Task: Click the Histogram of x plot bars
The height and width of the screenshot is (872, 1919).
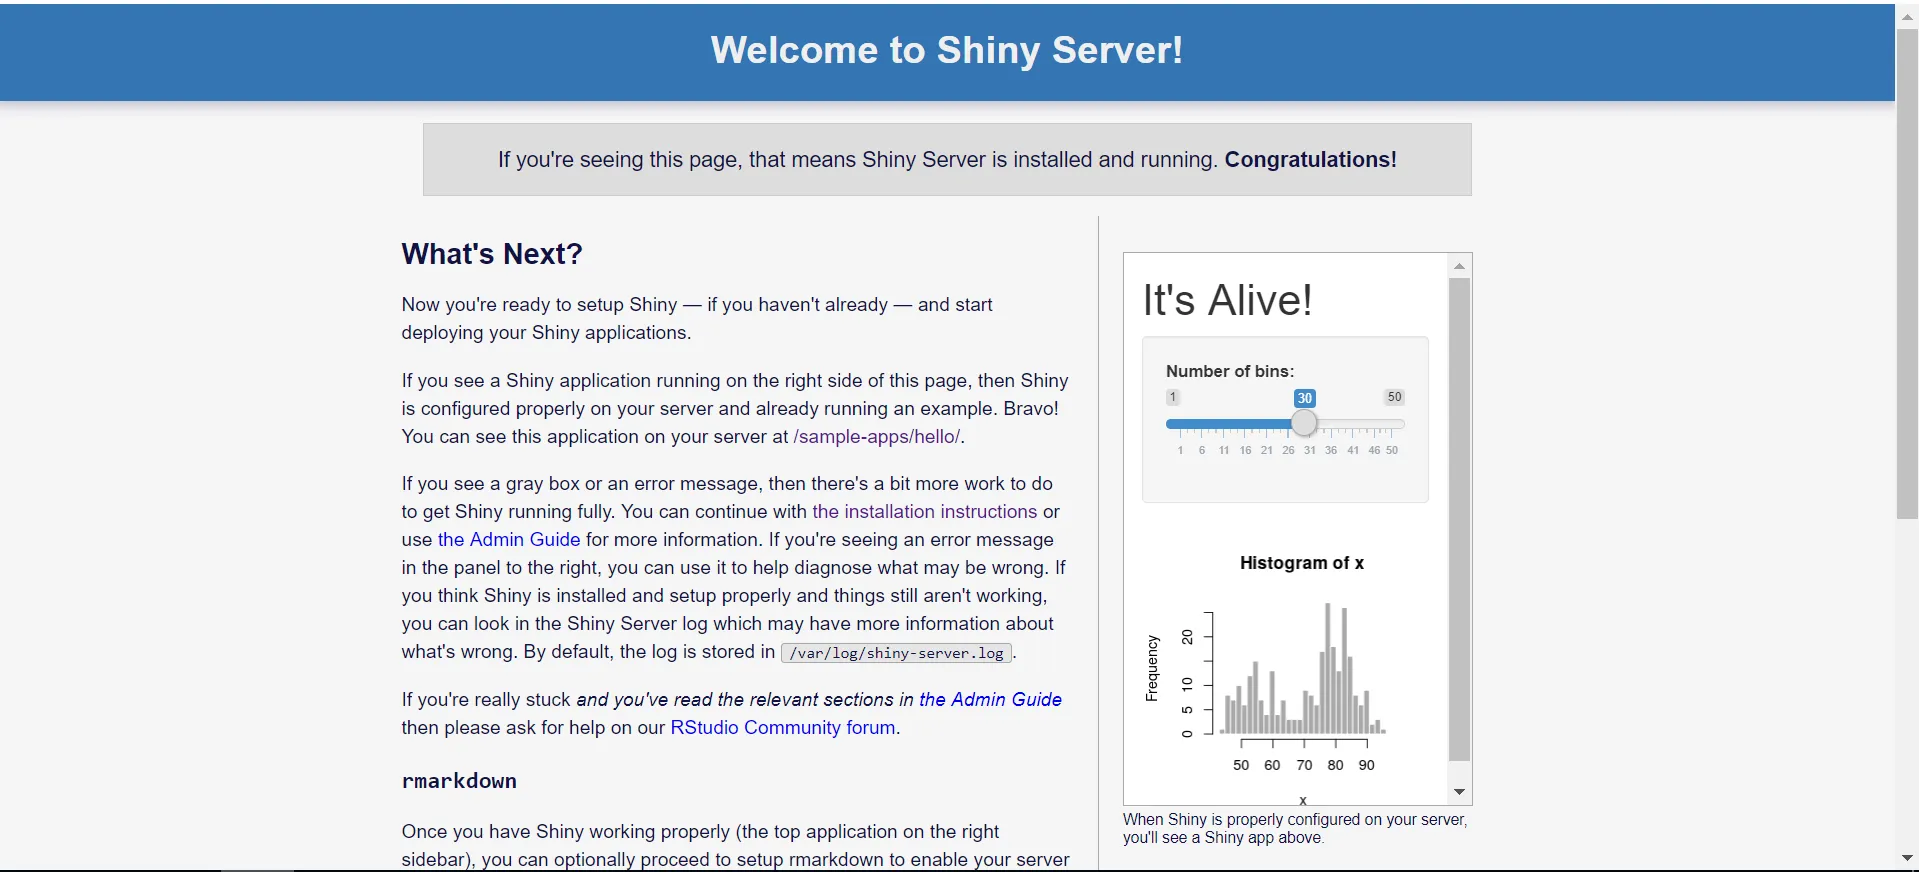Action: (x=1303, y=668)
